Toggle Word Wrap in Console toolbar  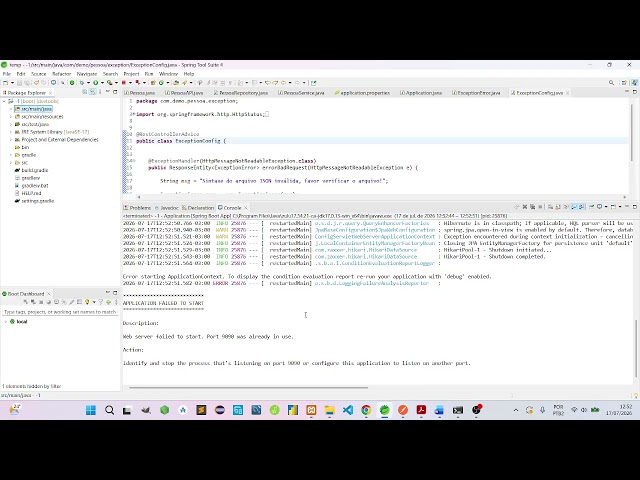pos(566,207)
